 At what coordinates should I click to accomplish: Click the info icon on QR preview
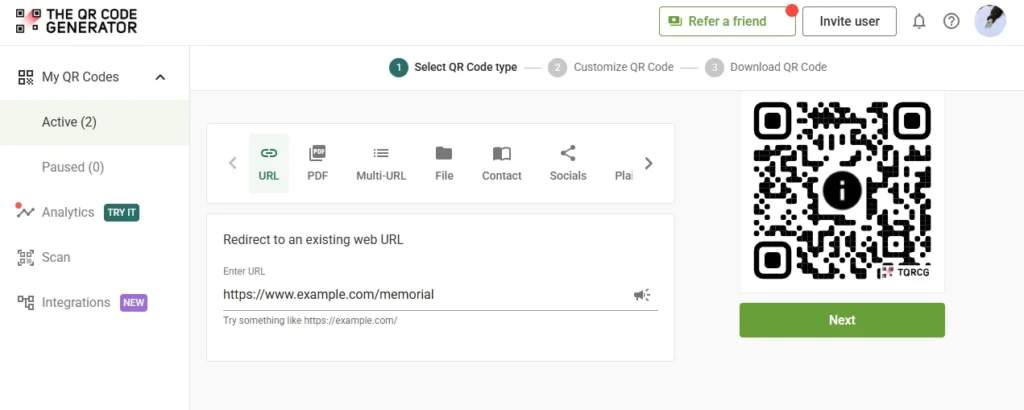coord(842,190)
